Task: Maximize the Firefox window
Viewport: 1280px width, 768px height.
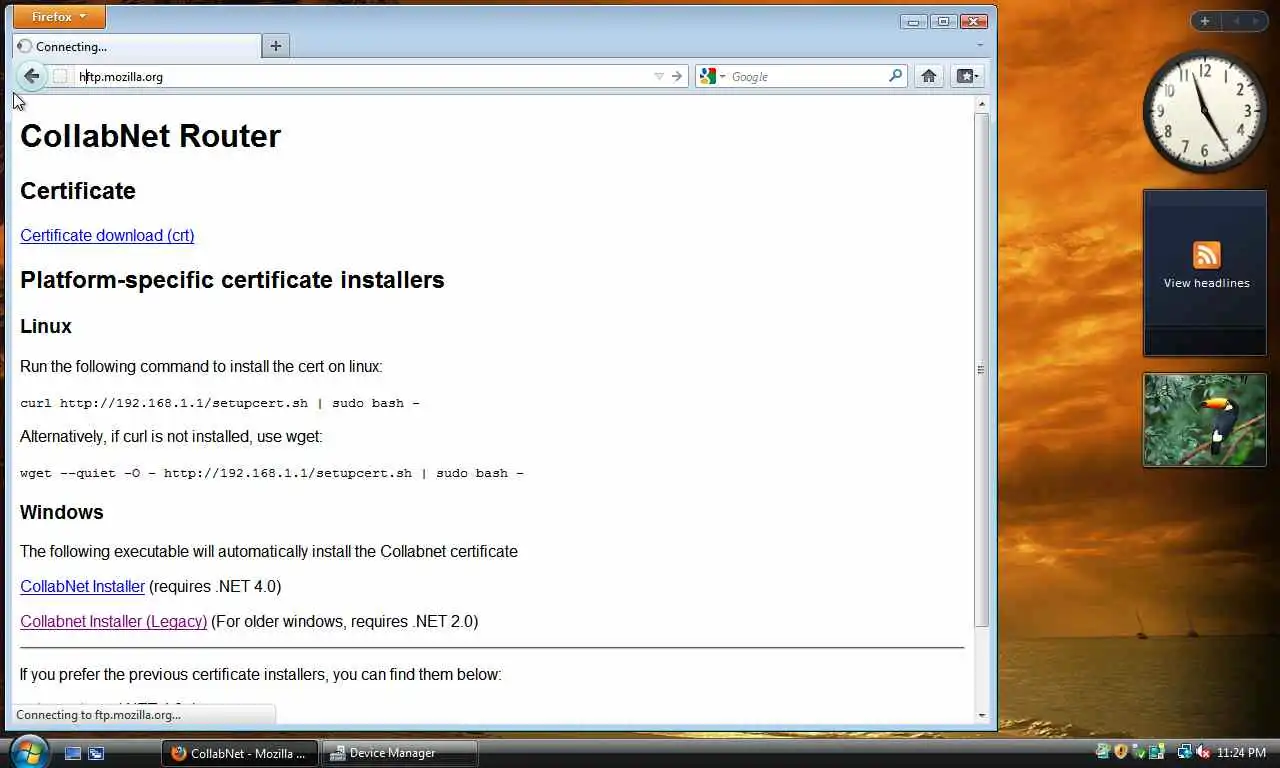Action: (x=943, y=21)
